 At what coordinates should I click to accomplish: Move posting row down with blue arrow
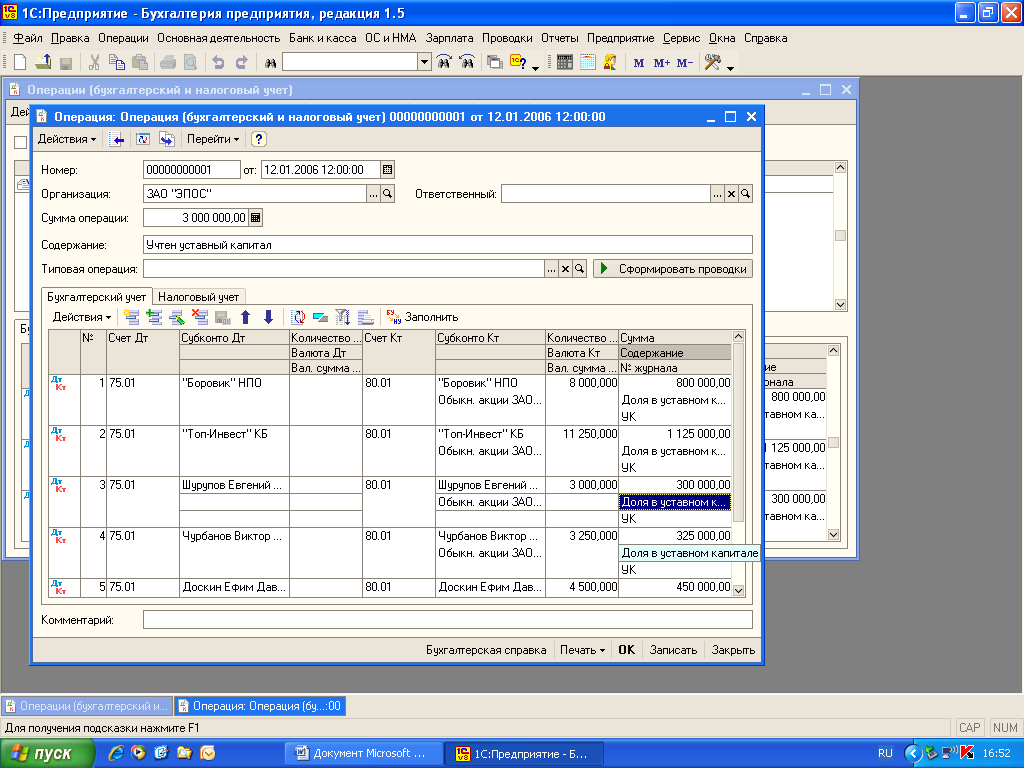268,317
